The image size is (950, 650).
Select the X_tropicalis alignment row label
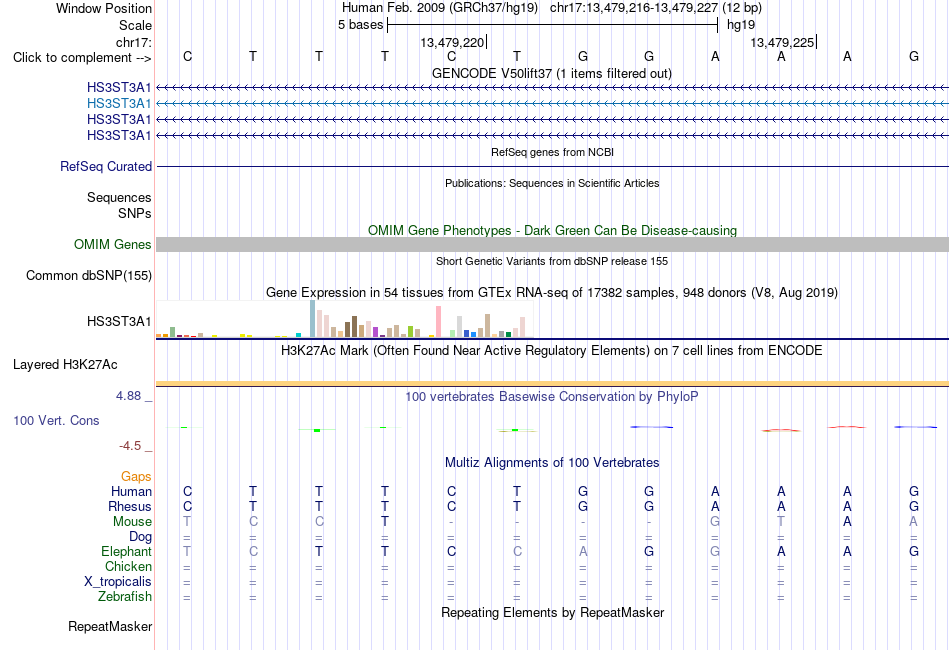(118, 582)
